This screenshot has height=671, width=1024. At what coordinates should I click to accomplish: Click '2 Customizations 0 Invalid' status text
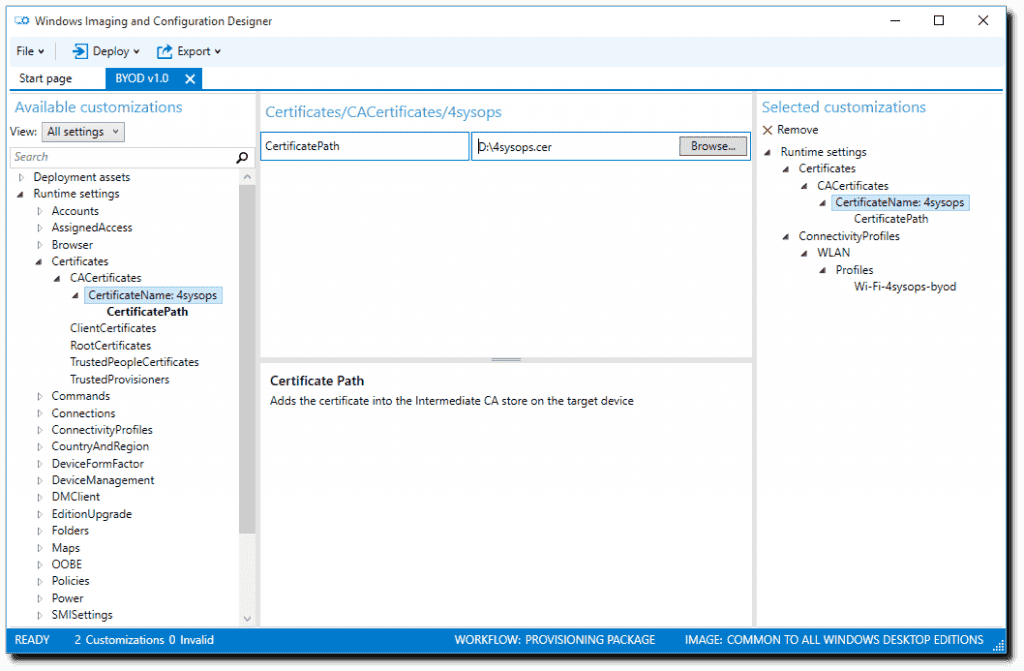(x=144, y=640)
